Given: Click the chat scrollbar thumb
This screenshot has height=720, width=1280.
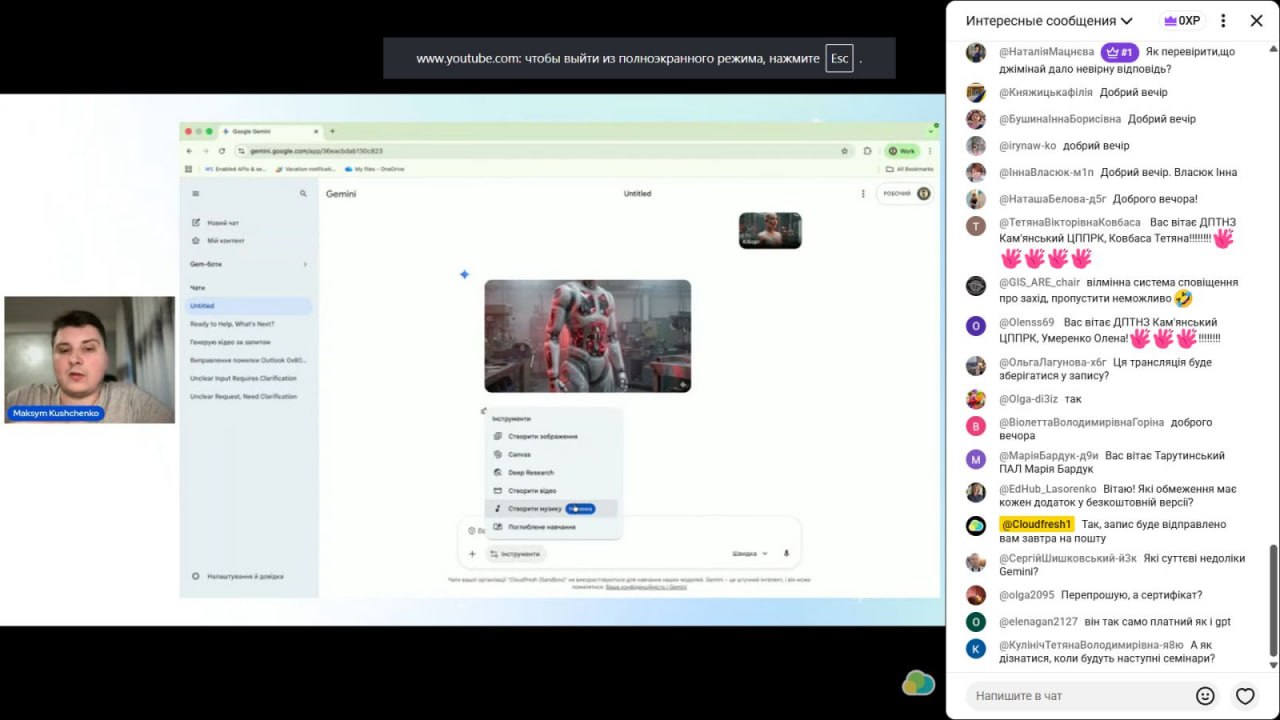Looking at the screenshot, I should [x=1273, y=600].
